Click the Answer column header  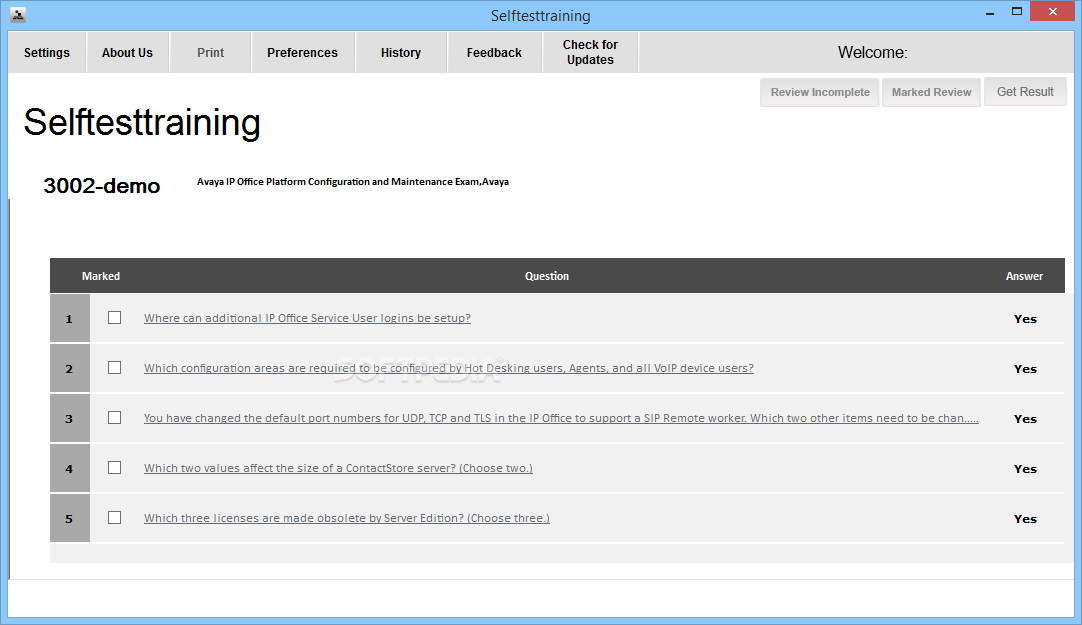pos(1024,276)
